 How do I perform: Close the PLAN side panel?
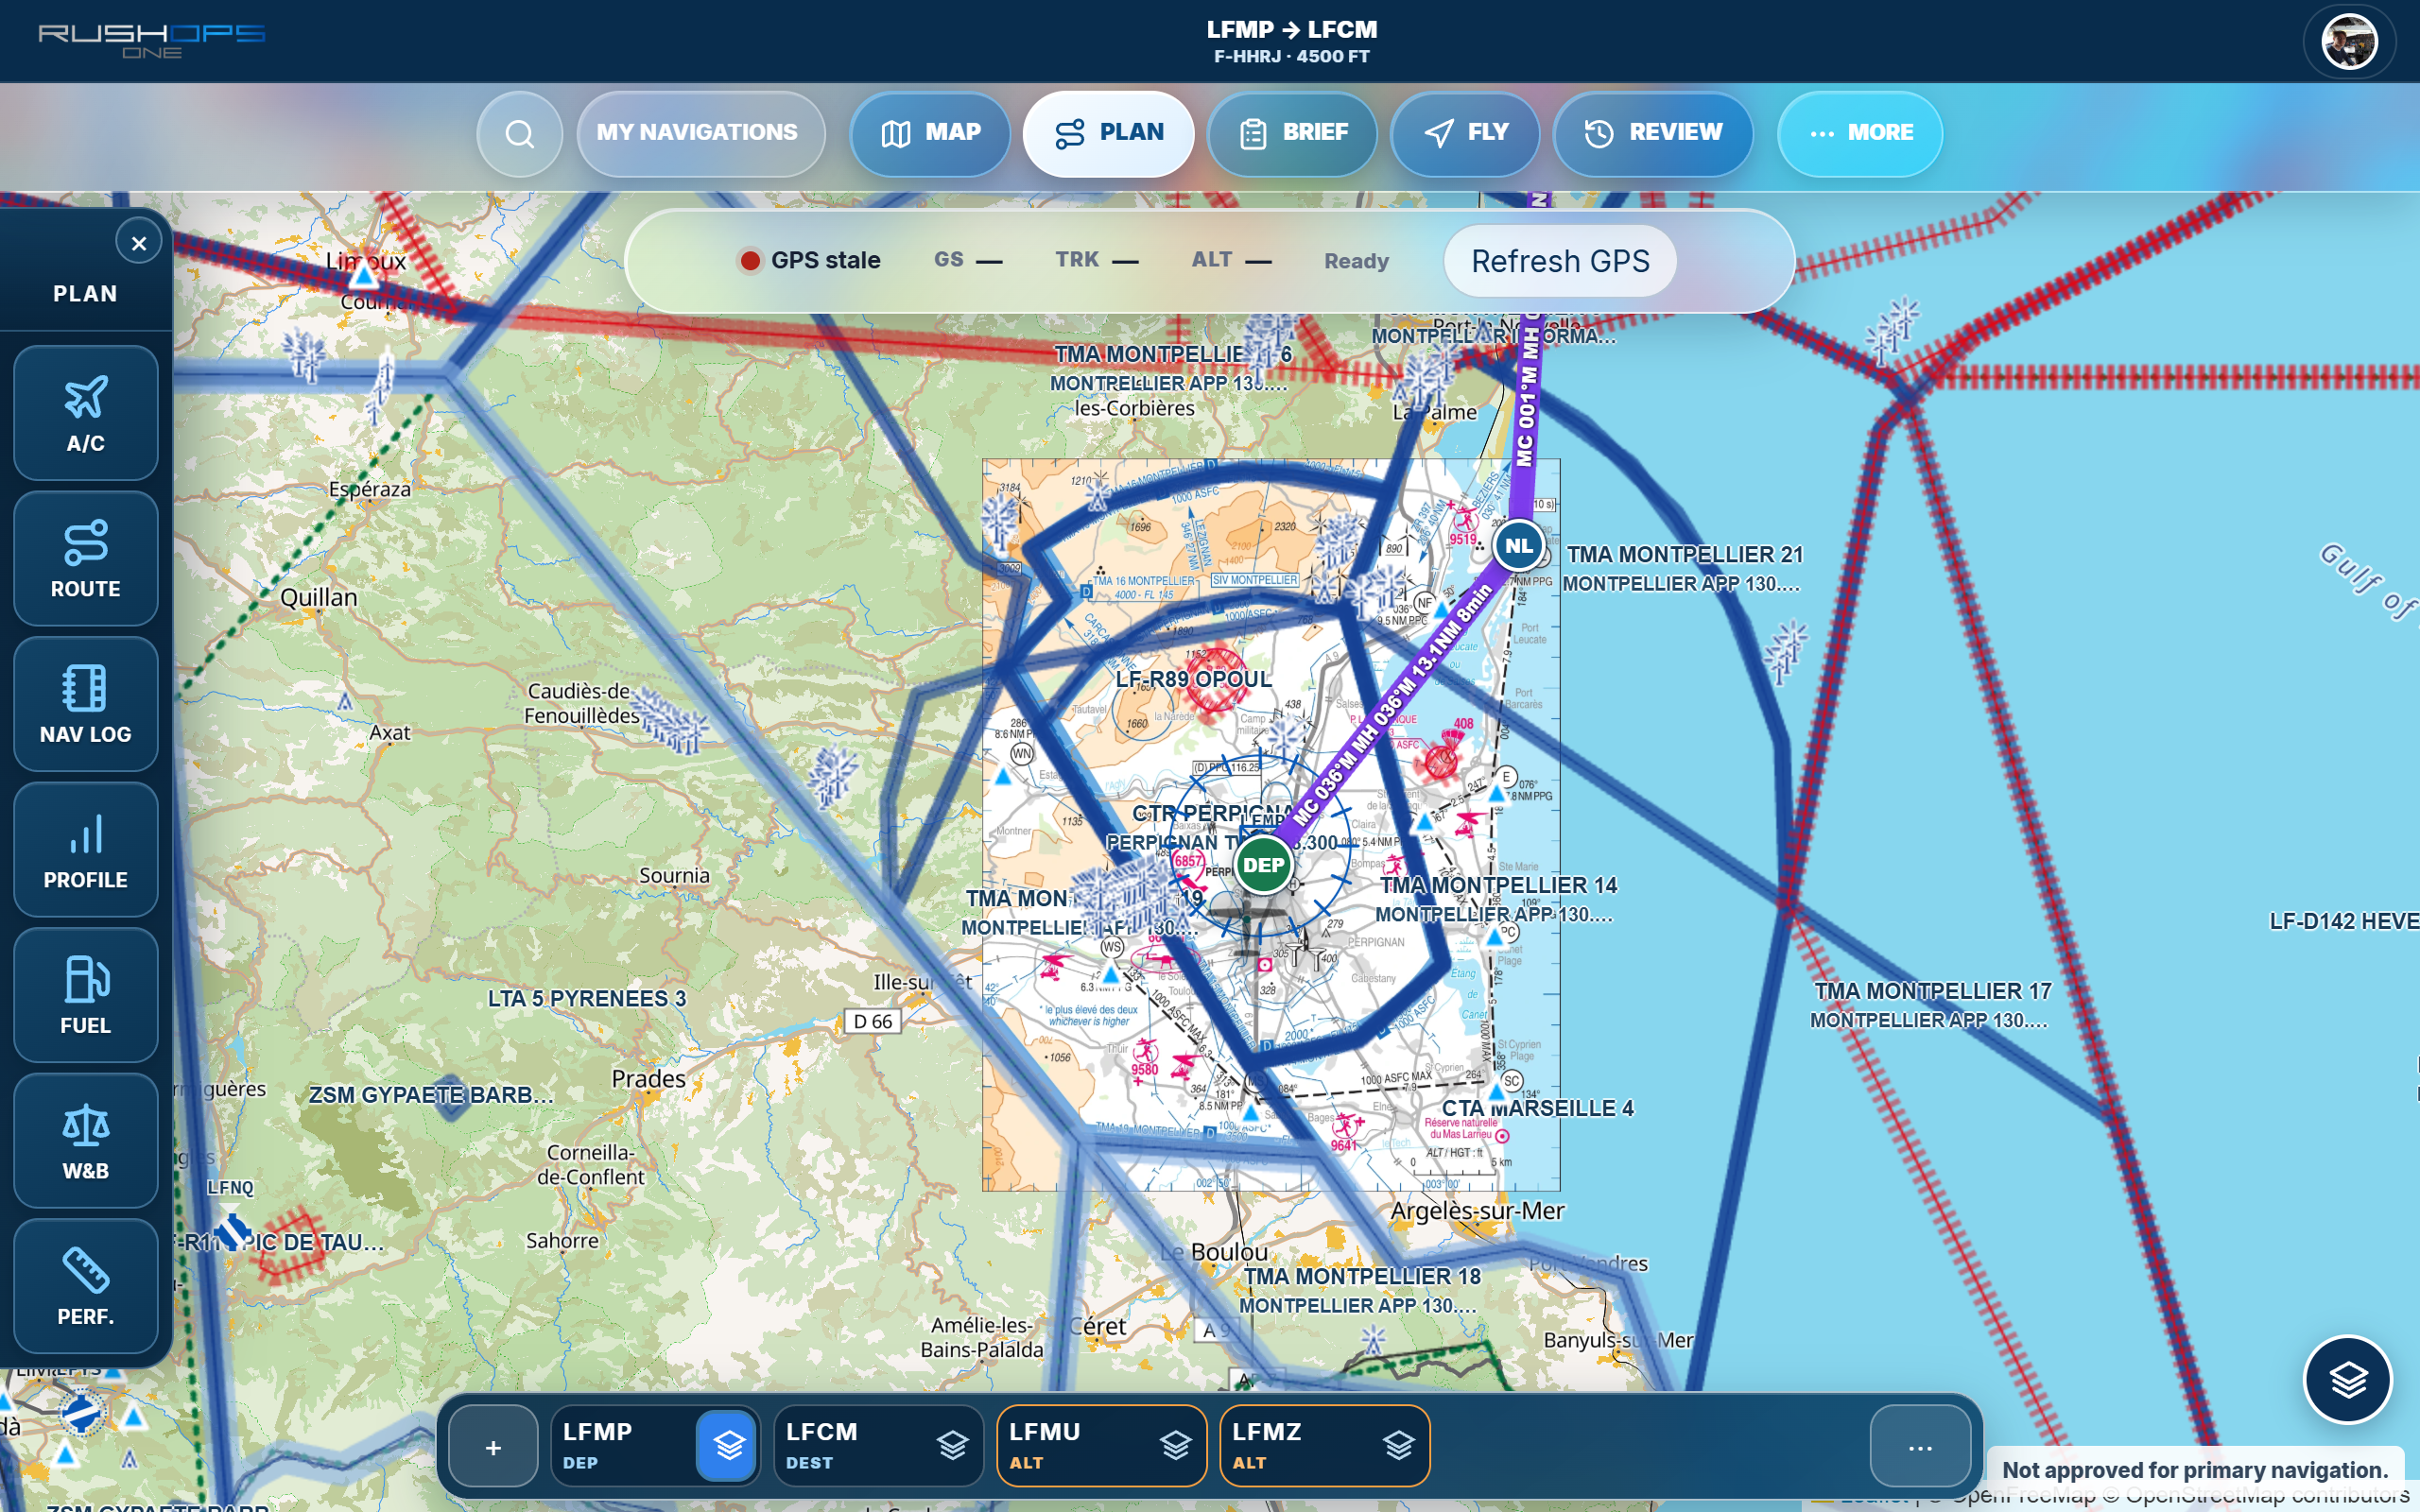[139, 243]
